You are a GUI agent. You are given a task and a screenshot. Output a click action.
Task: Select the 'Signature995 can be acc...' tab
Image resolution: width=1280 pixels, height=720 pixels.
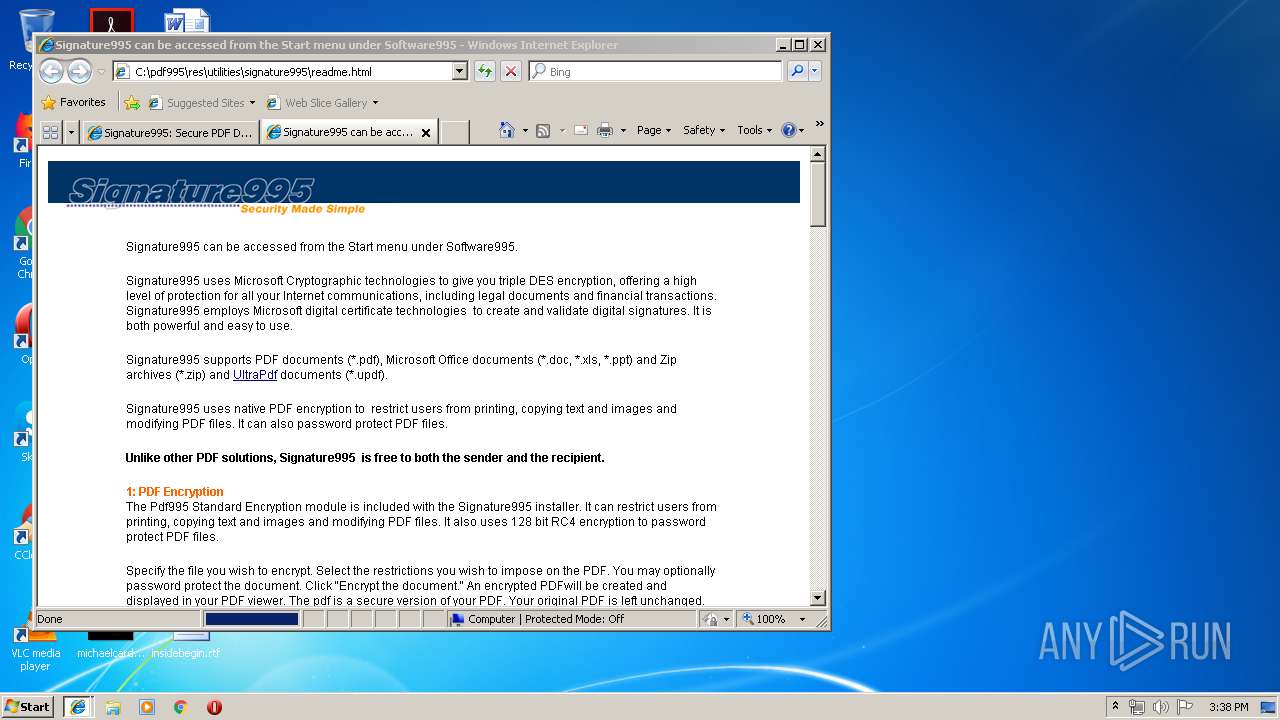(340, 132)
